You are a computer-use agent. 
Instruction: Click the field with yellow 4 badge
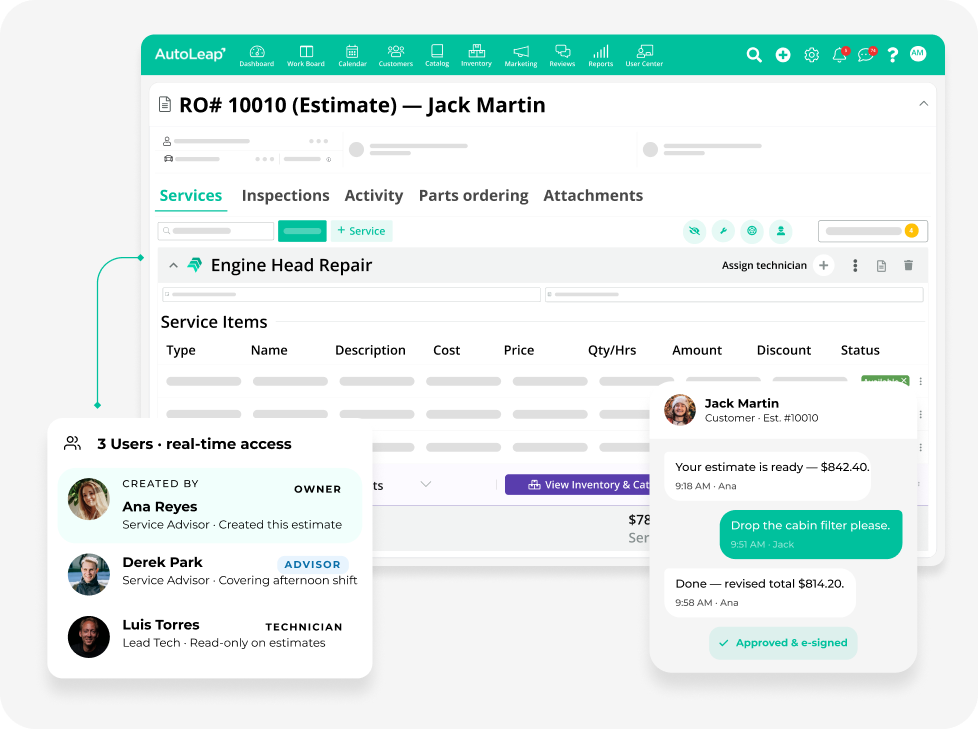tap(873, 231)
